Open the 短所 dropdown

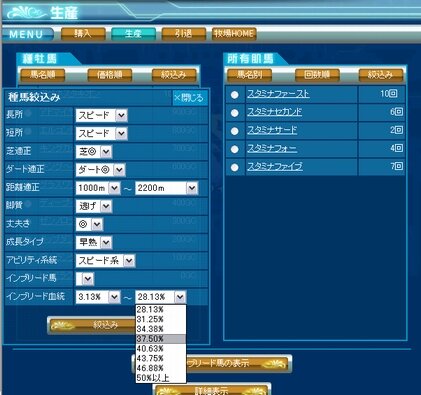click(101, 134)
